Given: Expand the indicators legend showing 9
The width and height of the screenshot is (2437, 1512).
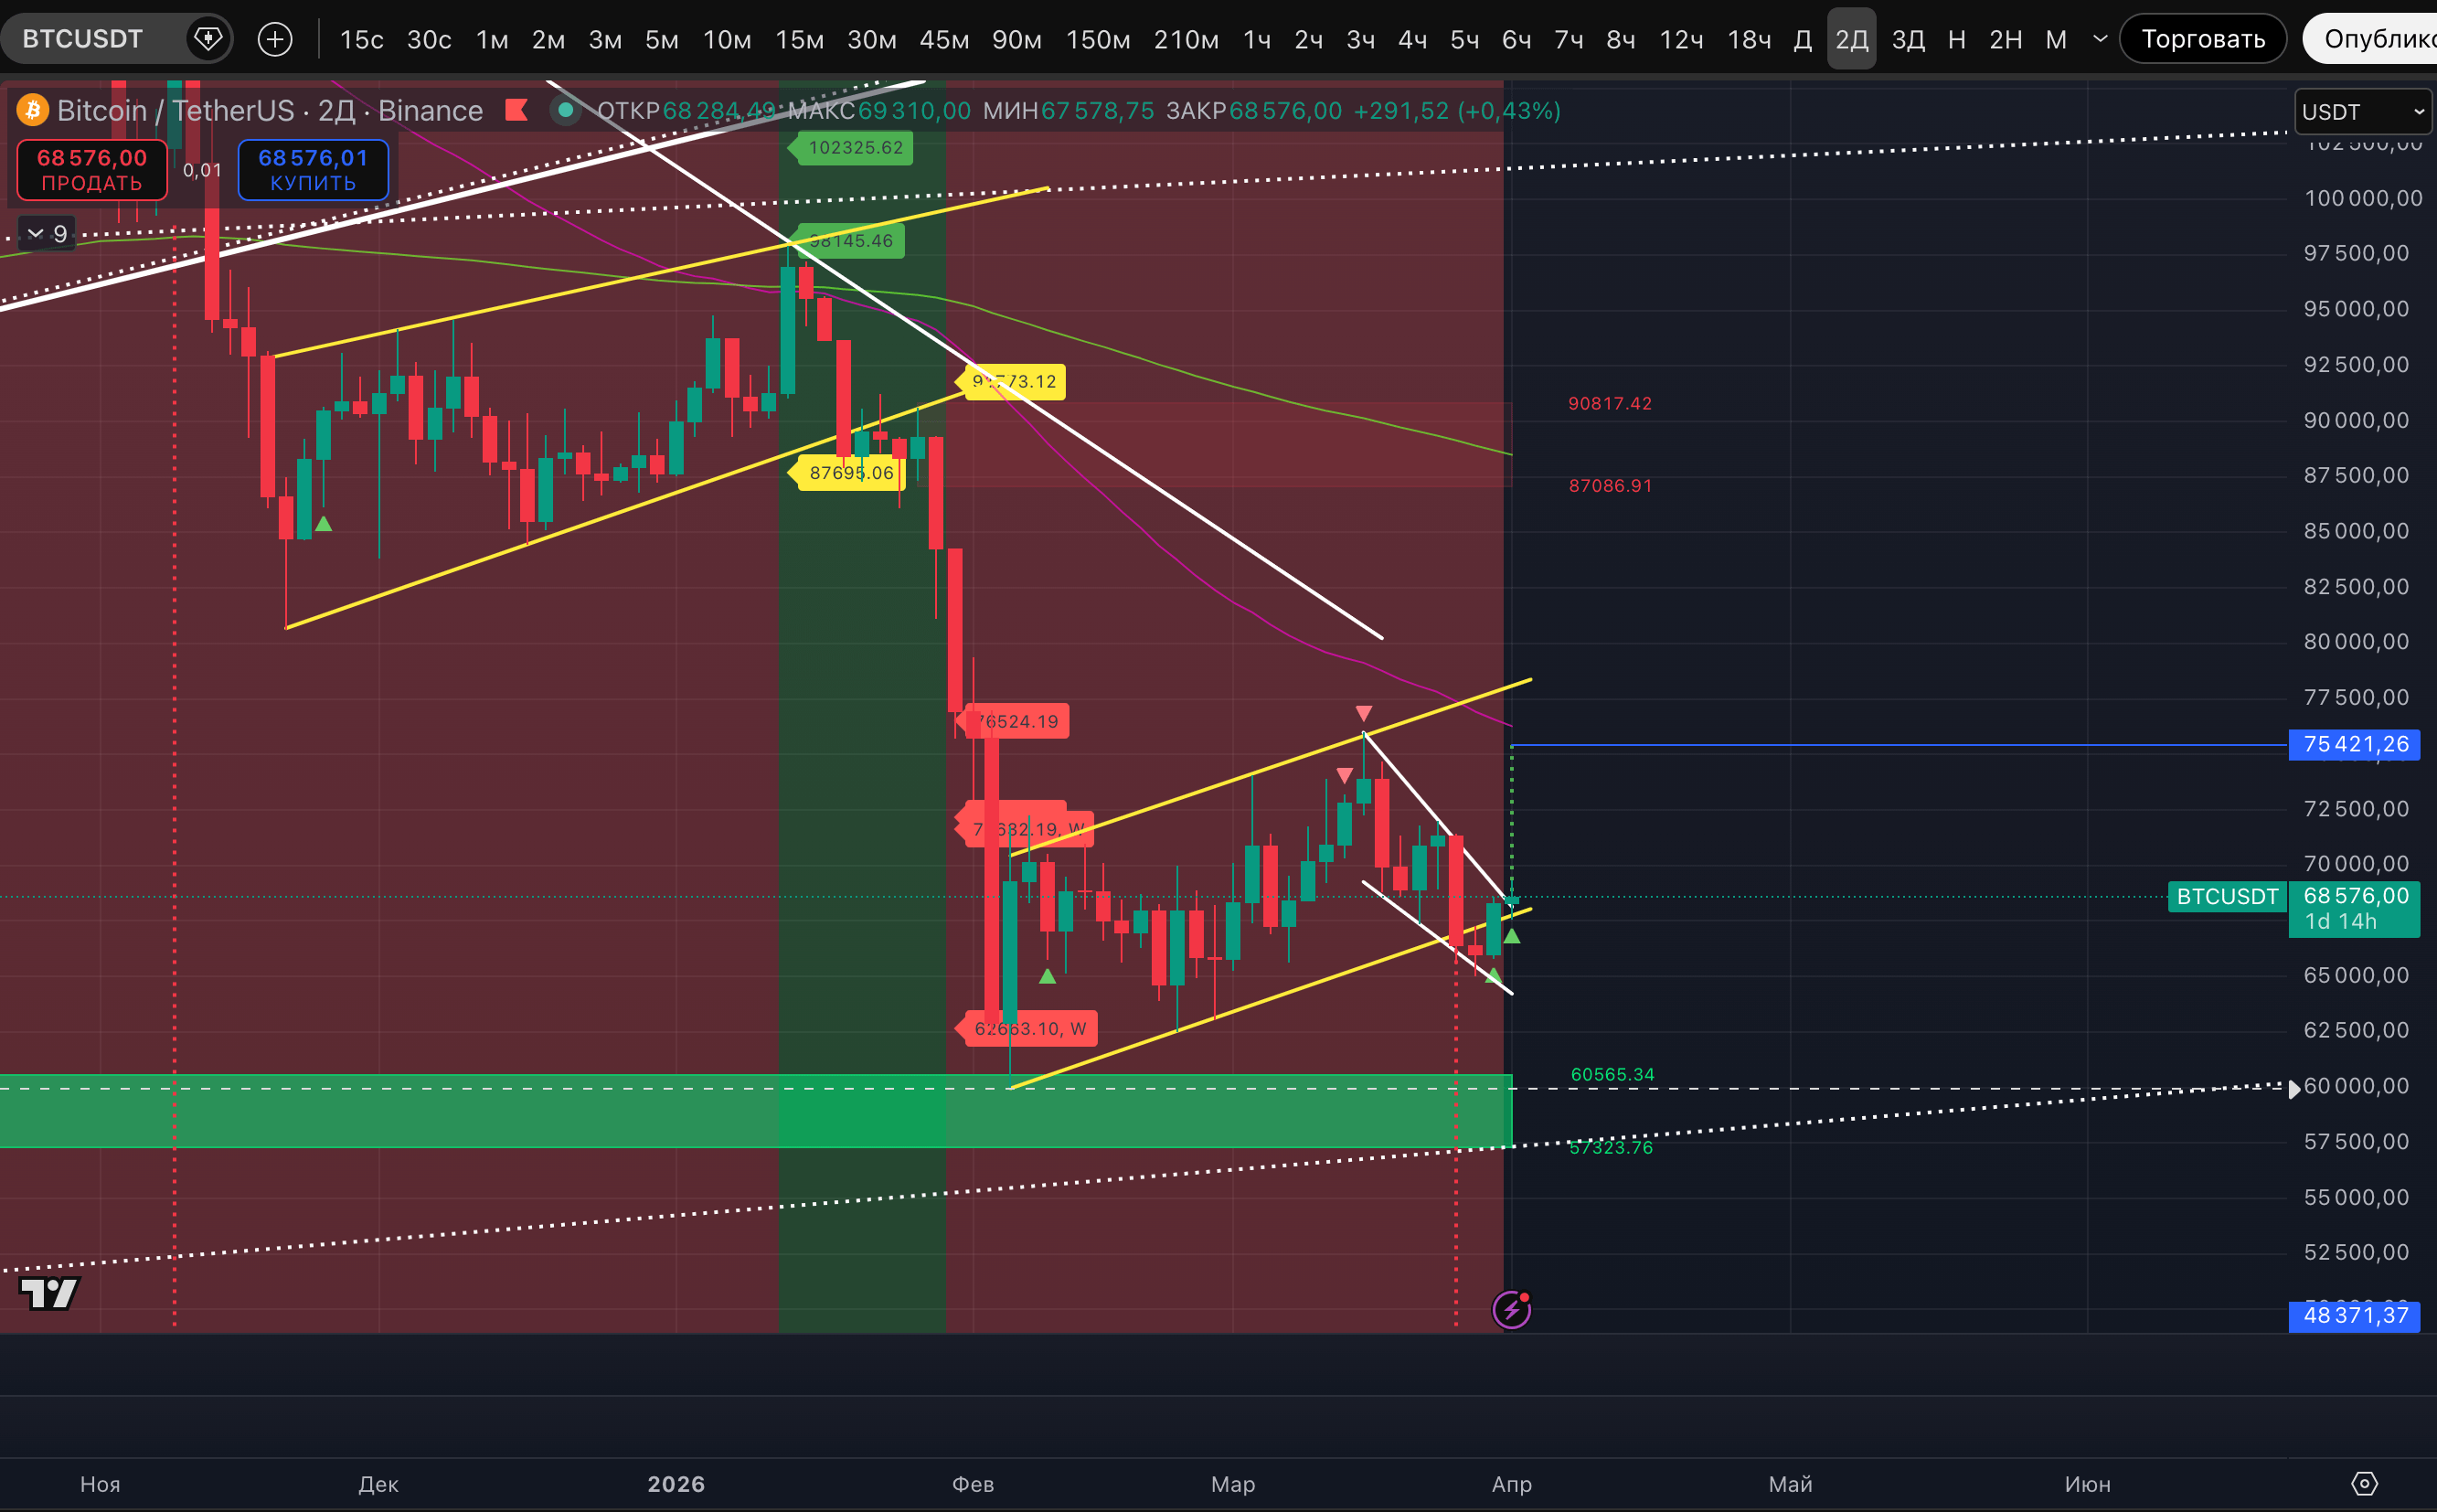Looking at the screenshot, I should 46,234.
